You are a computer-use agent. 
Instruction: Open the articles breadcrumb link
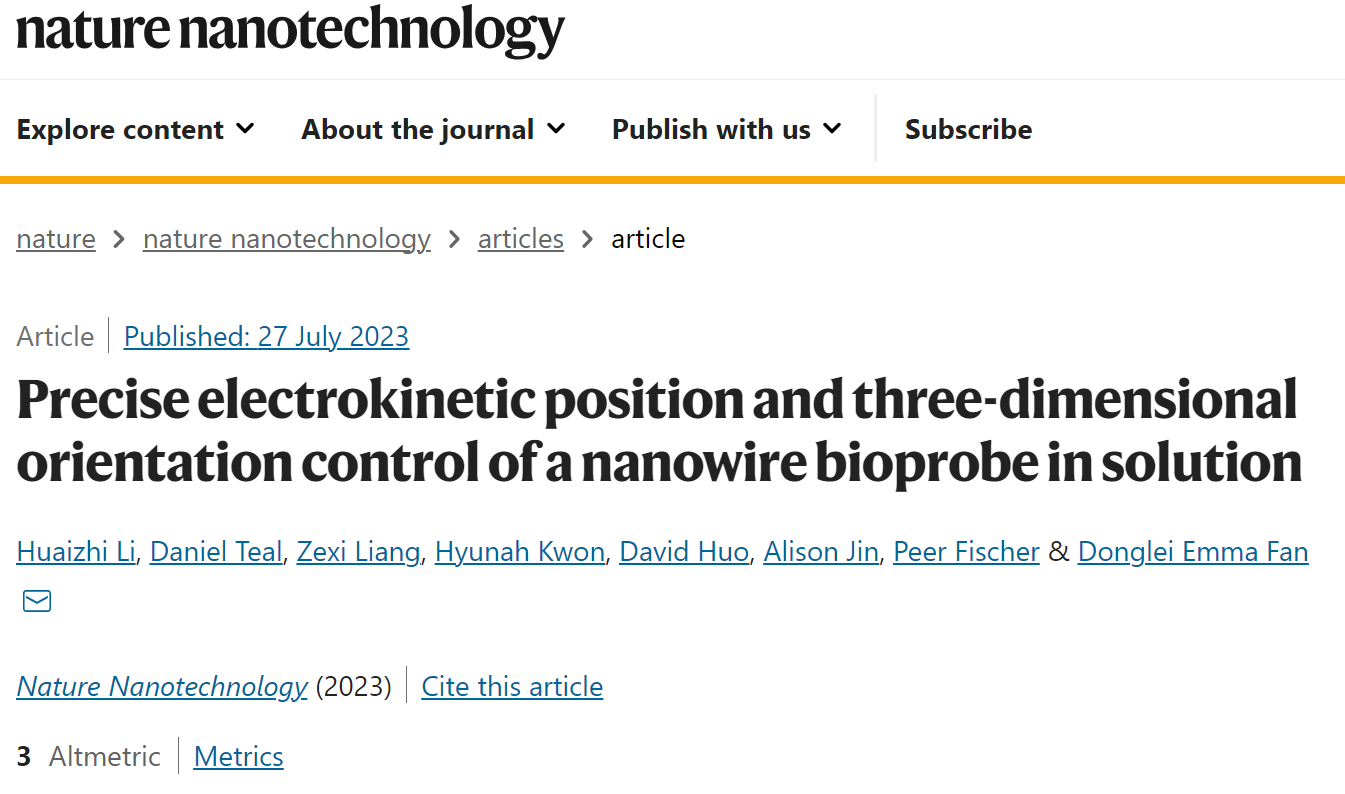pyautogui.click(x=521, y=239)
